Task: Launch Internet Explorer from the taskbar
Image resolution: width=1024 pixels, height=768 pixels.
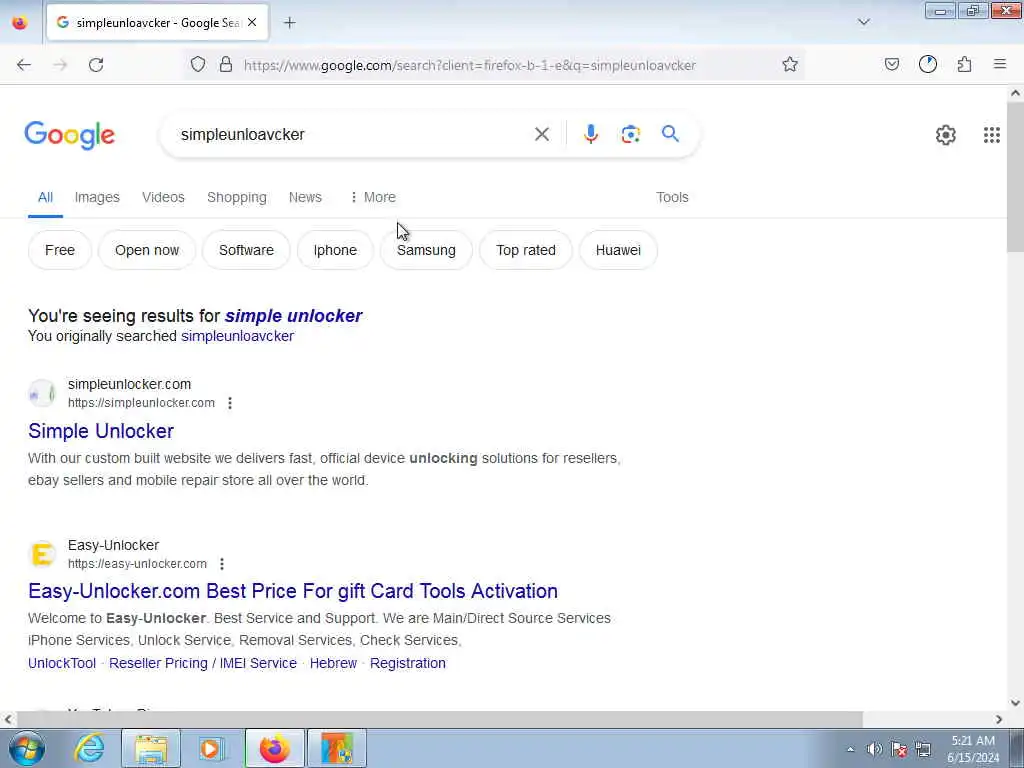Action: pos(89,748)
